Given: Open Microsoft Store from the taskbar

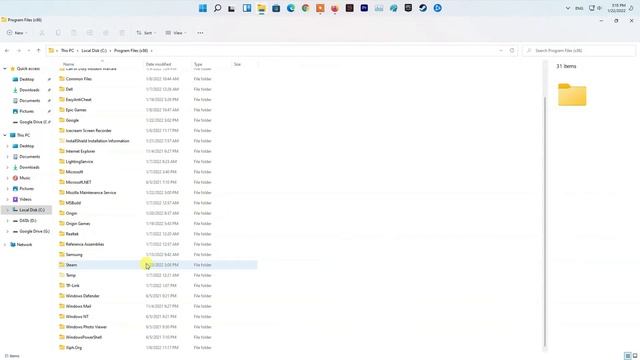Looking at the screenshot, I should (276, 8).
